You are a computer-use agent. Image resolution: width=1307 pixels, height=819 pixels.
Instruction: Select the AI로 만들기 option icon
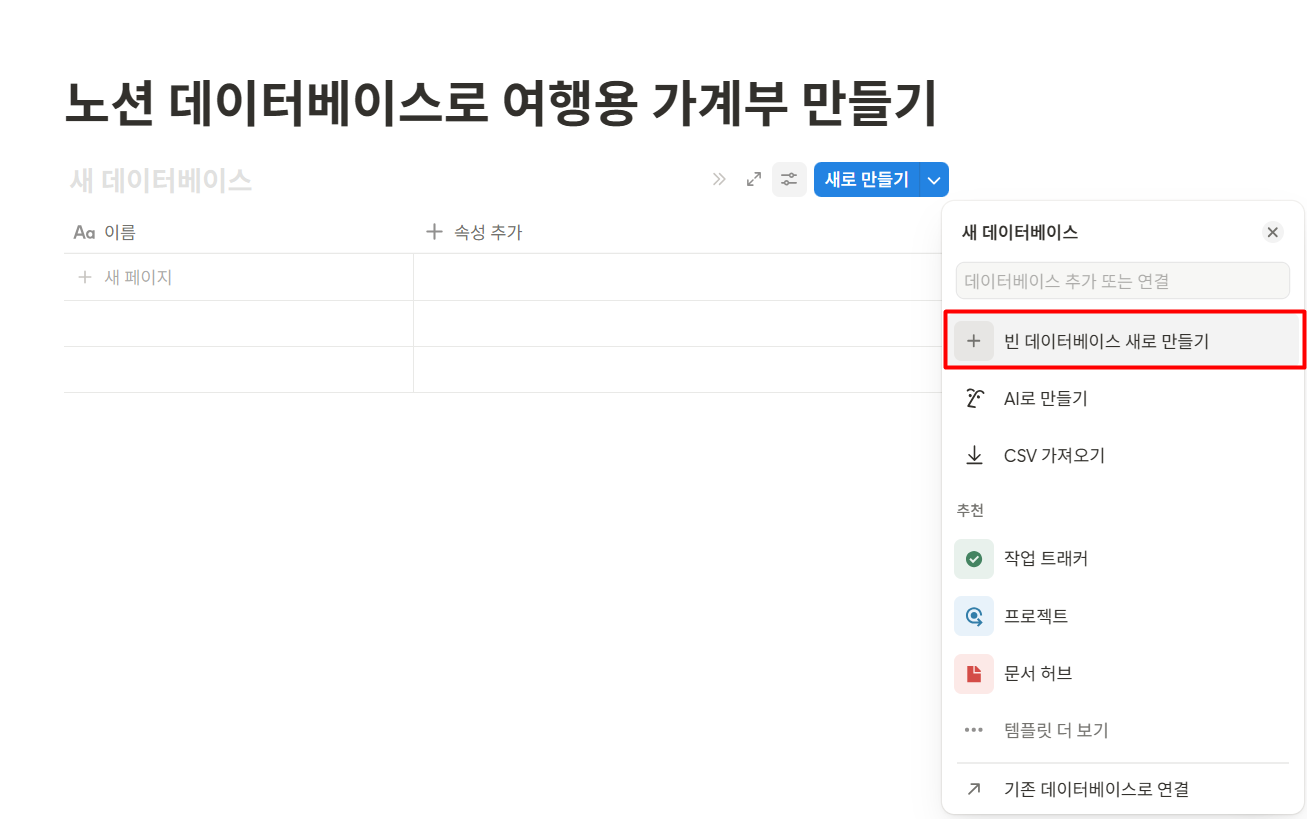[974, 397]
